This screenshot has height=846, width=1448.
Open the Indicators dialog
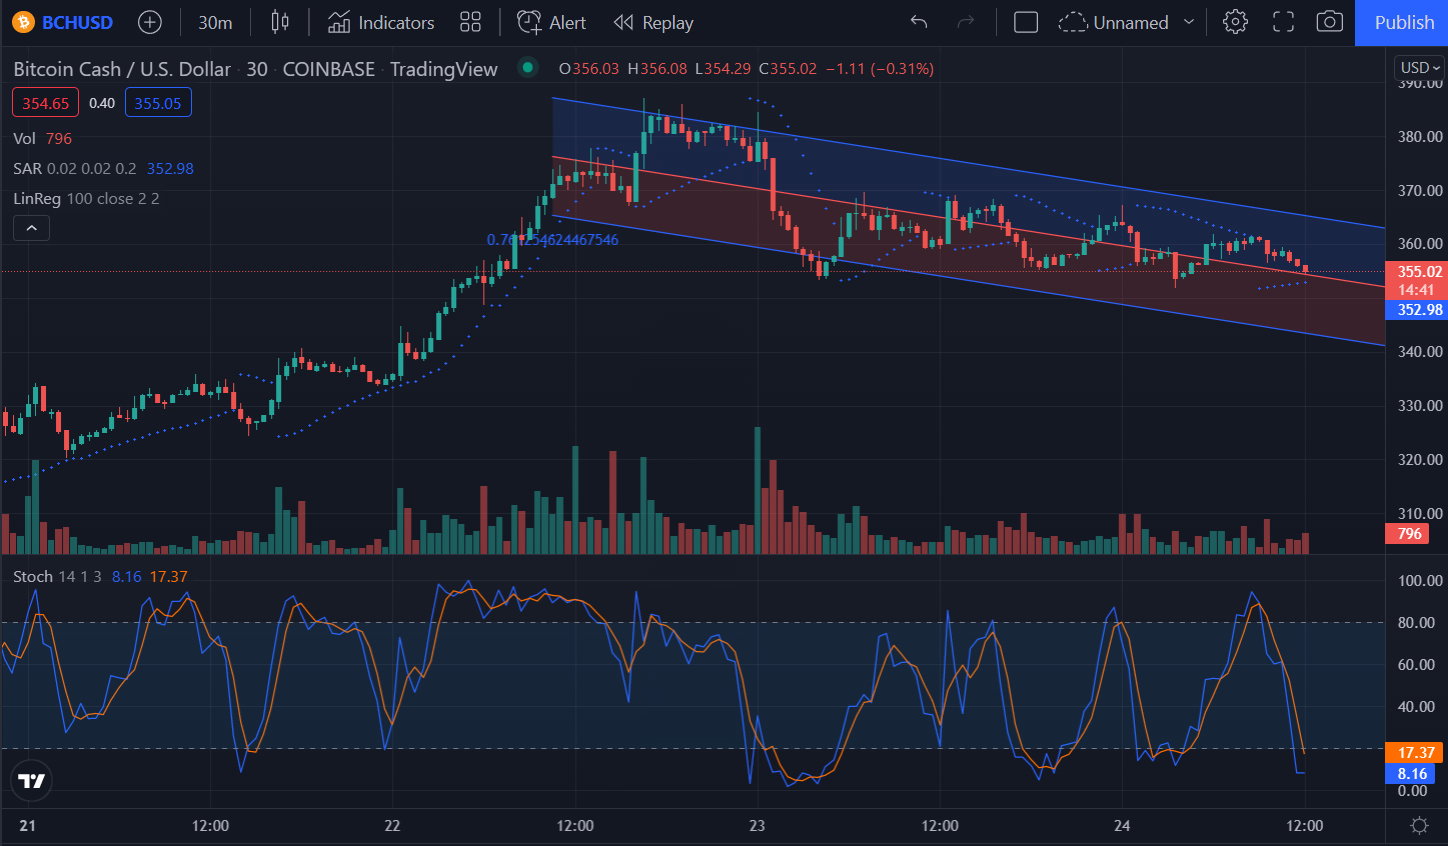381,22
